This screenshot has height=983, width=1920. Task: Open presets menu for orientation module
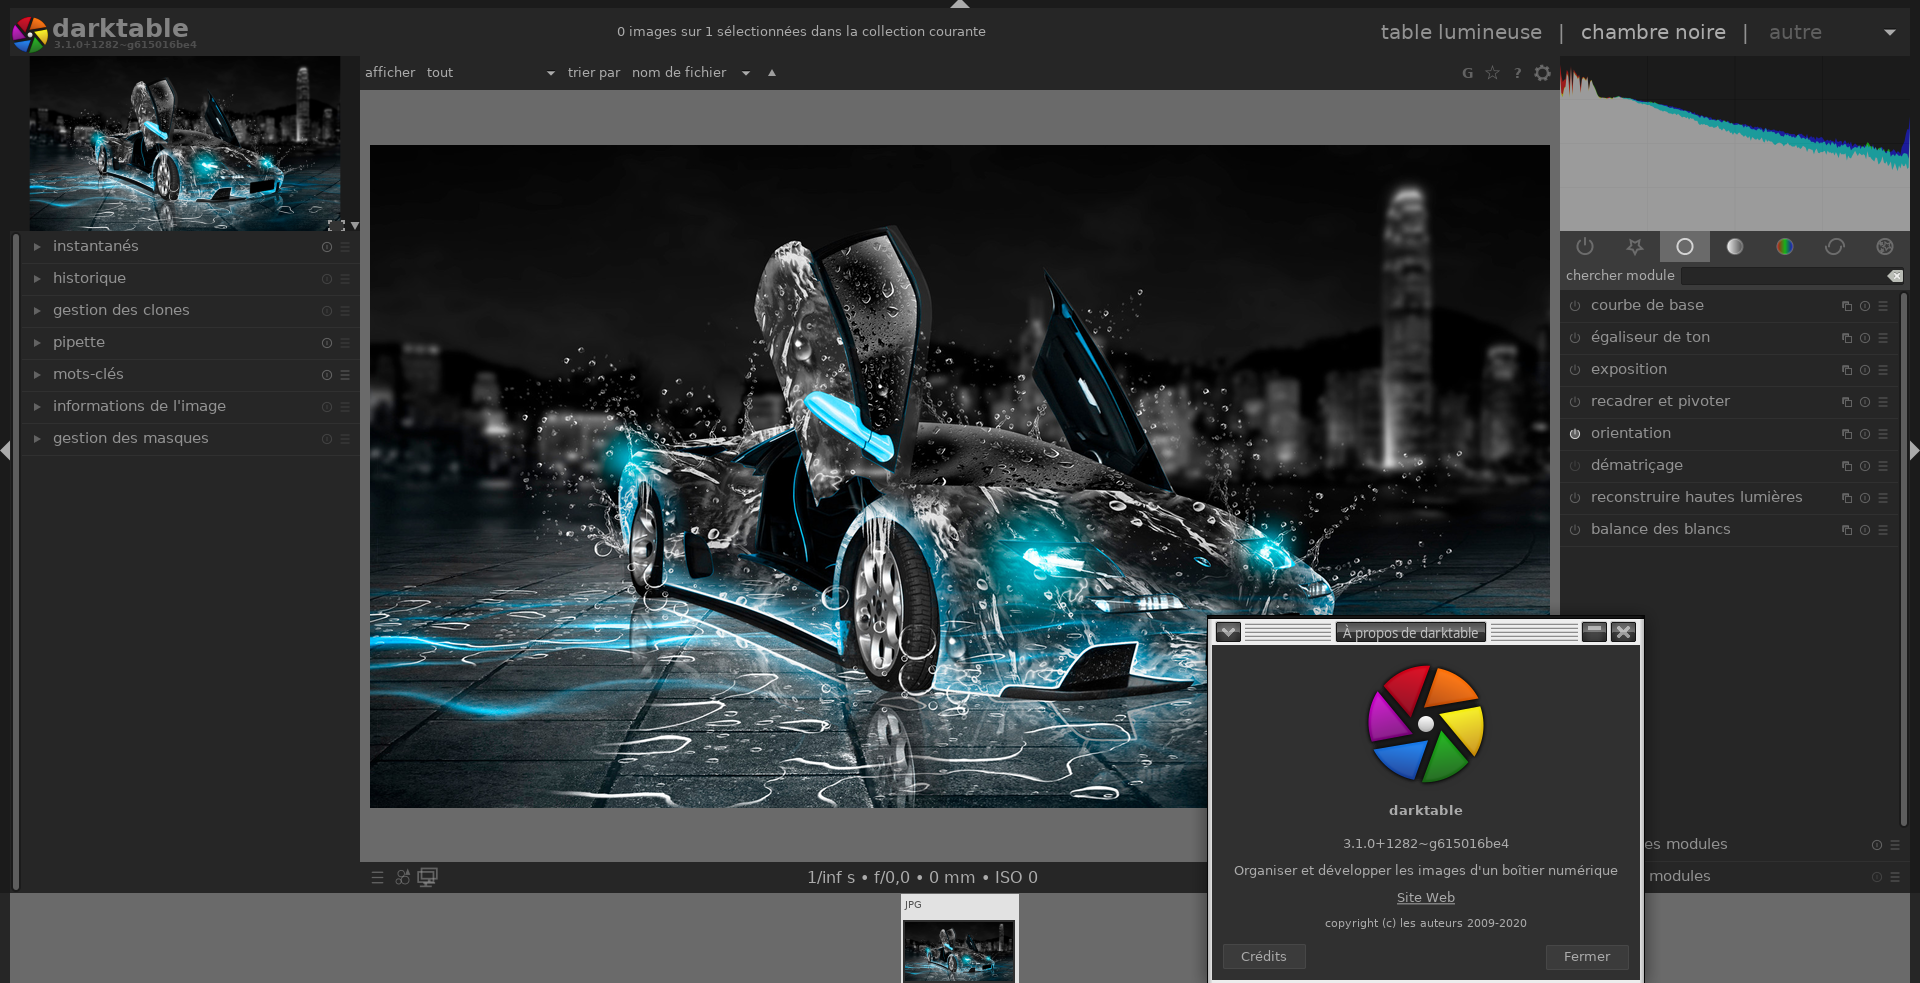click(1883, 434)
